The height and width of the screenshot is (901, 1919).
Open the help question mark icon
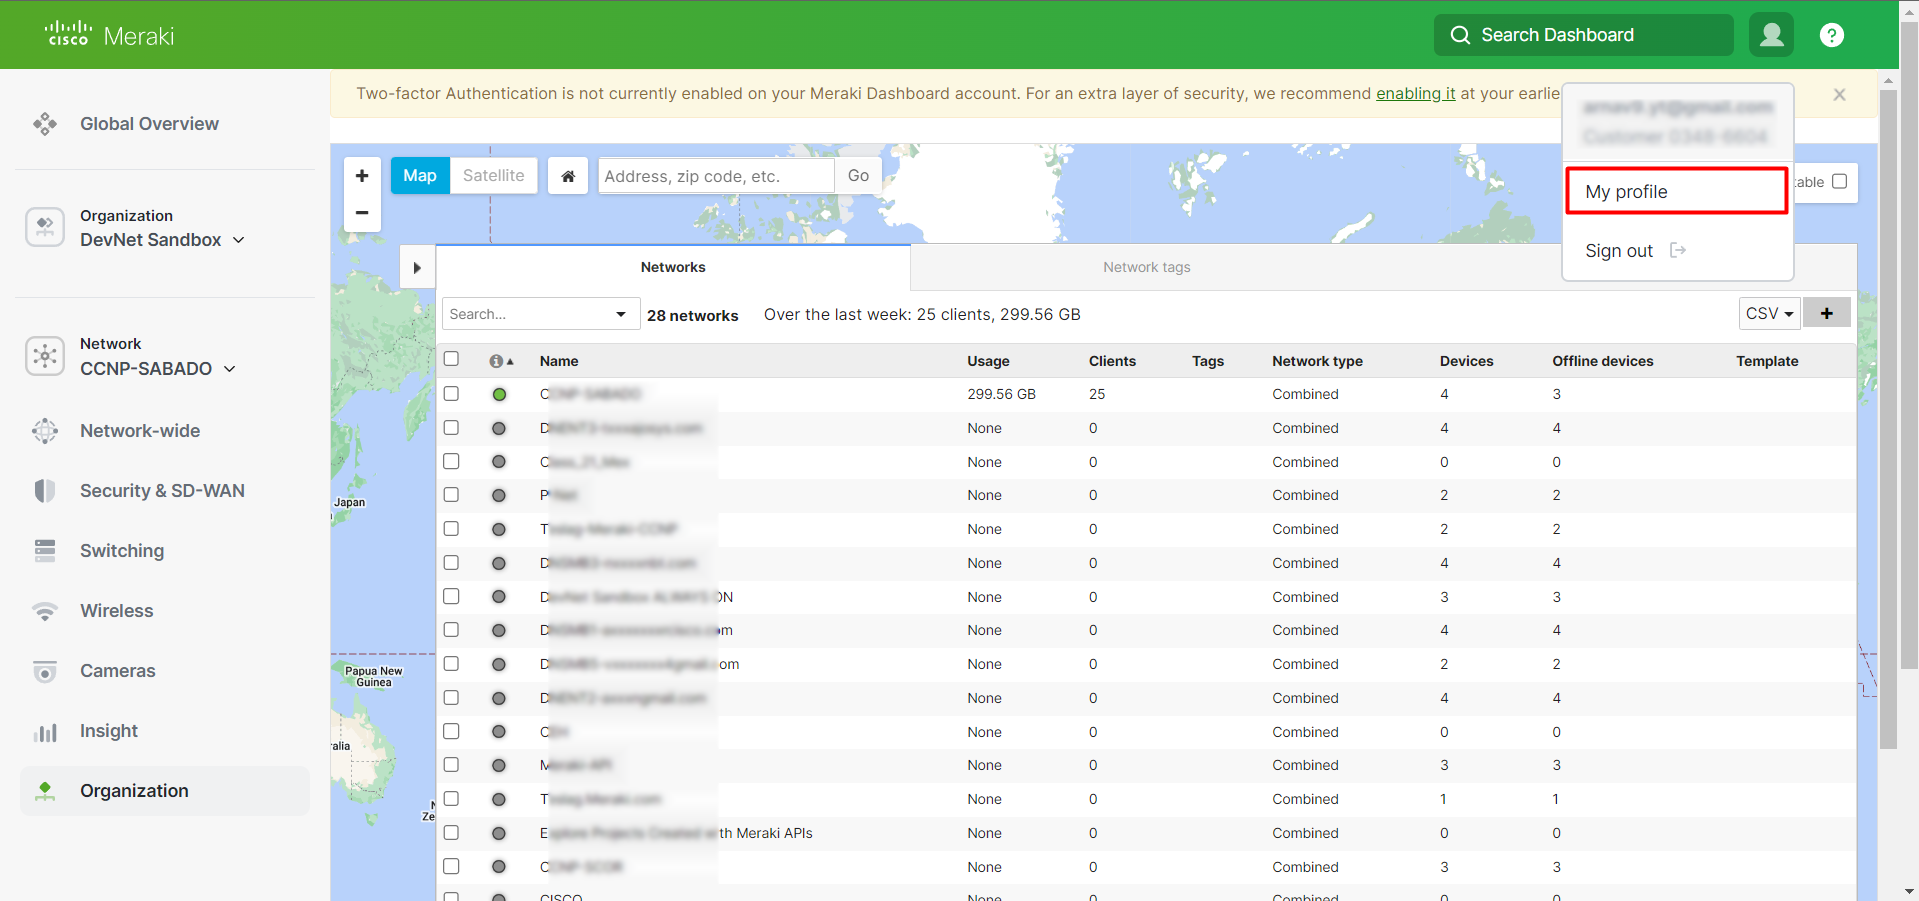pos(1831,35)
